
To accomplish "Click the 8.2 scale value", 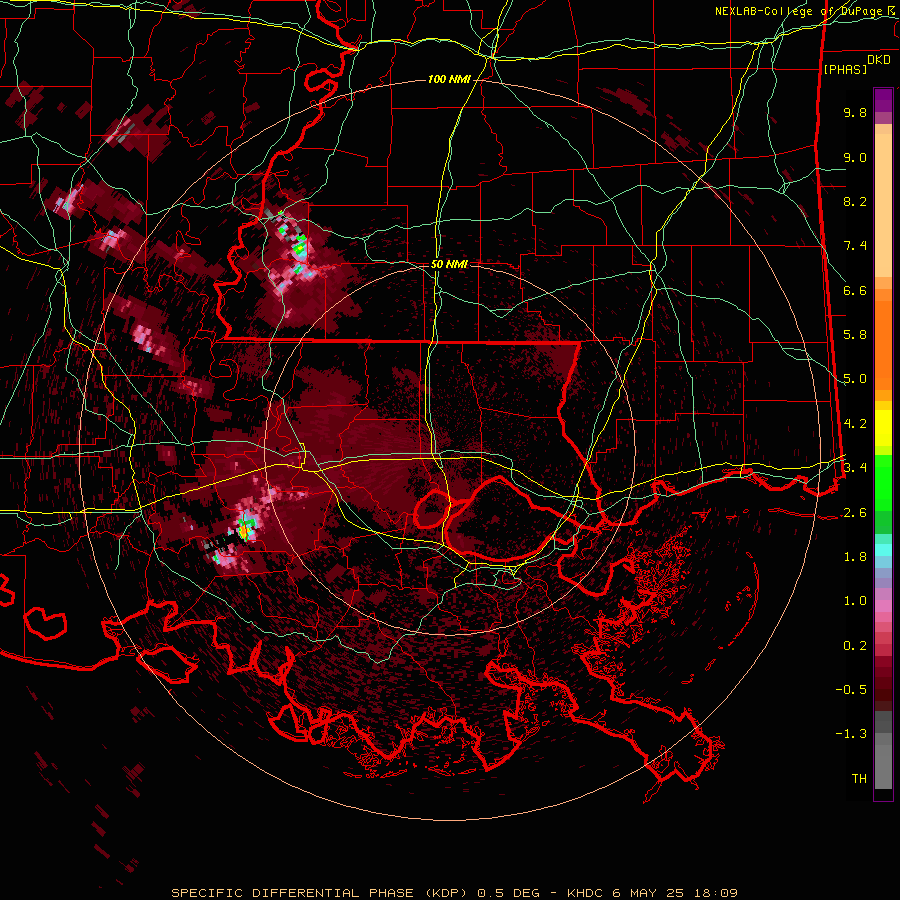I will point(855,201).
